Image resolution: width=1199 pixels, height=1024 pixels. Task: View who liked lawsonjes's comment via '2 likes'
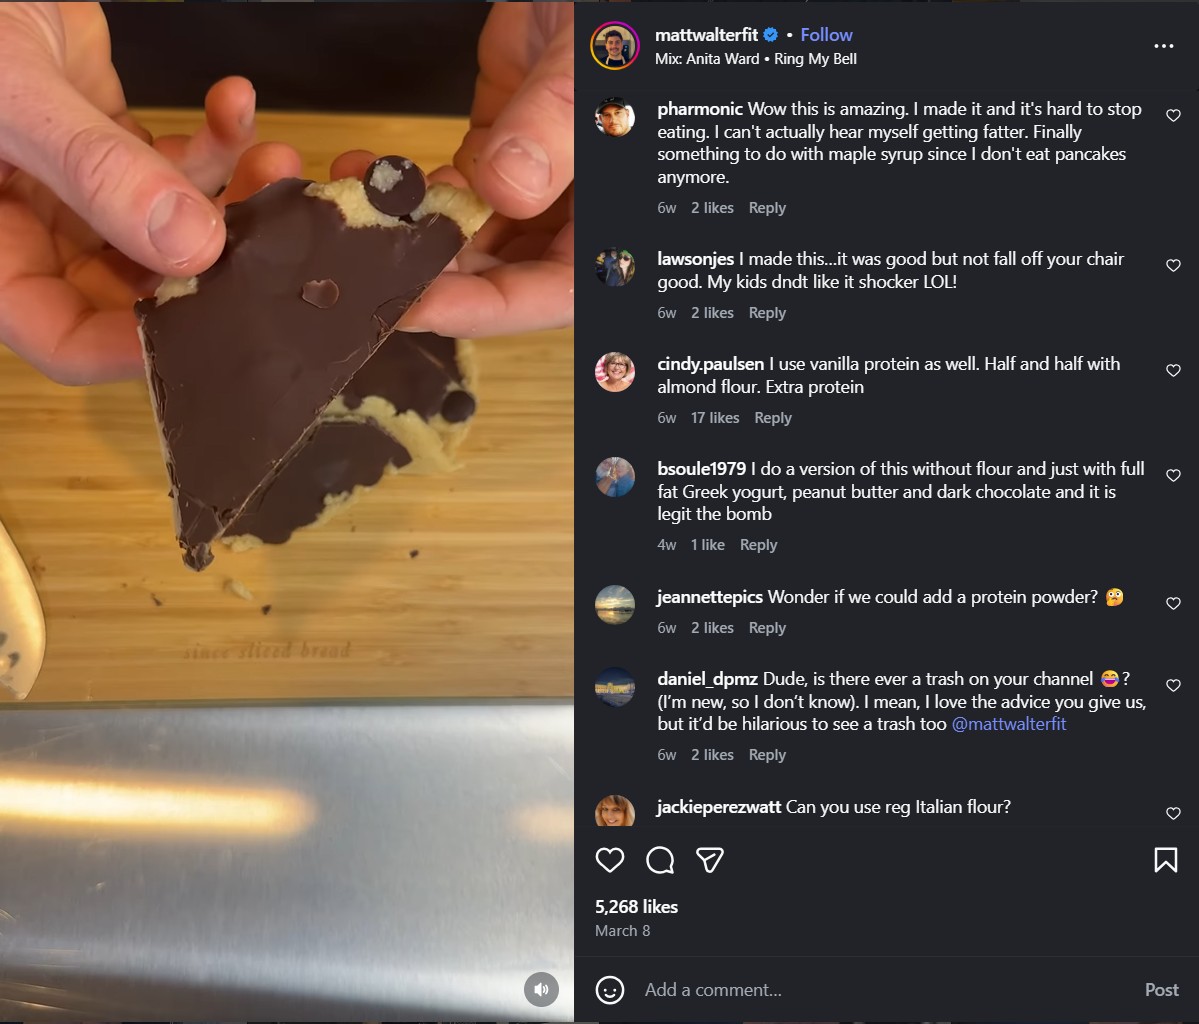pyautogui.click(x=712, y=312)
